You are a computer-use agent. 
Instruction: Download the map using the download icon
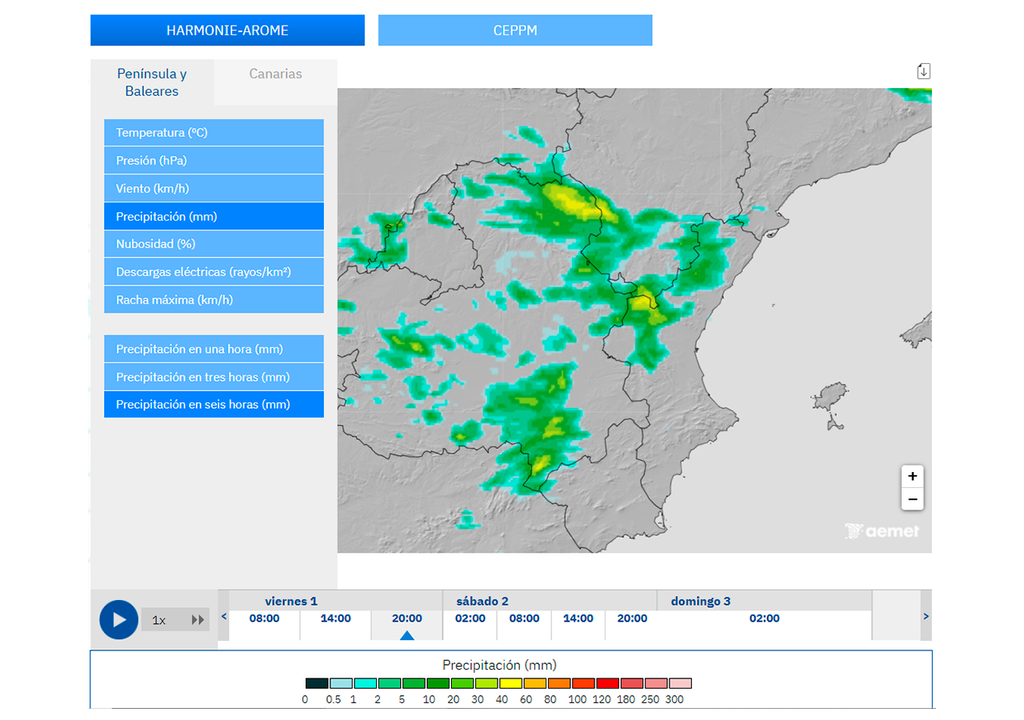[923, 71]
